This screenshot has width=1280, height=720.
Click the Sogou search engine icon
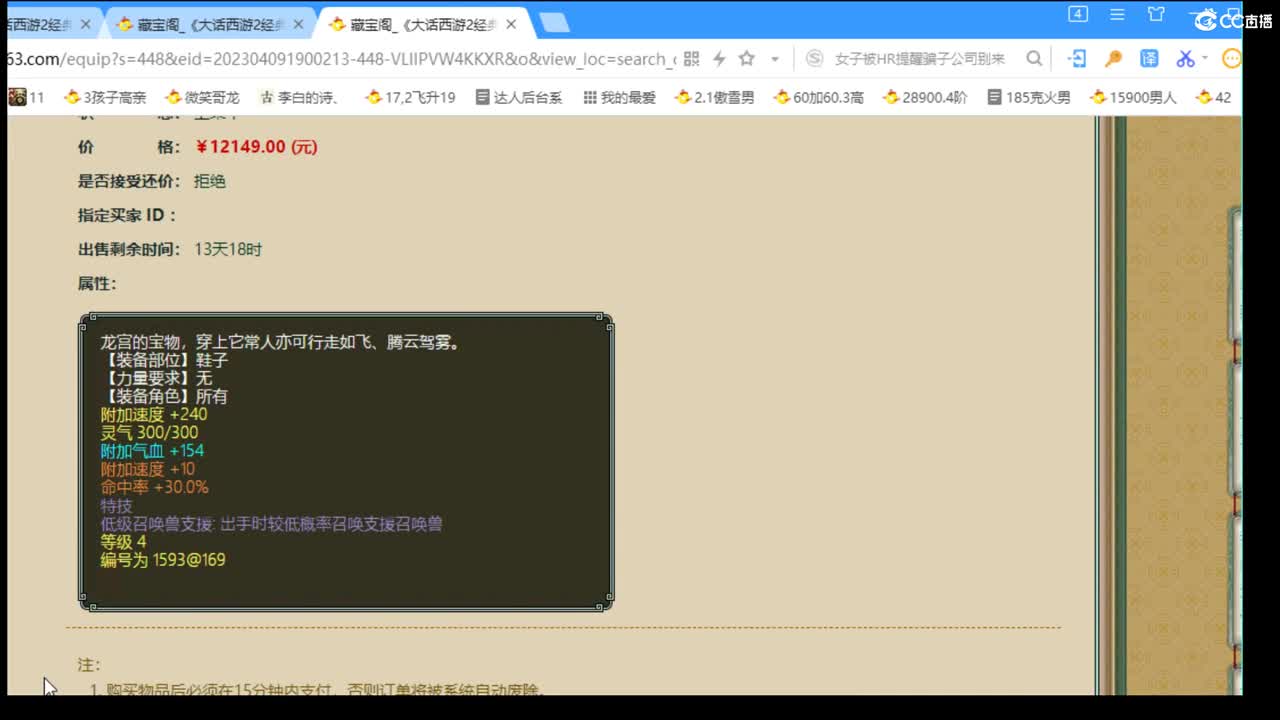click(x=815, y=59)
